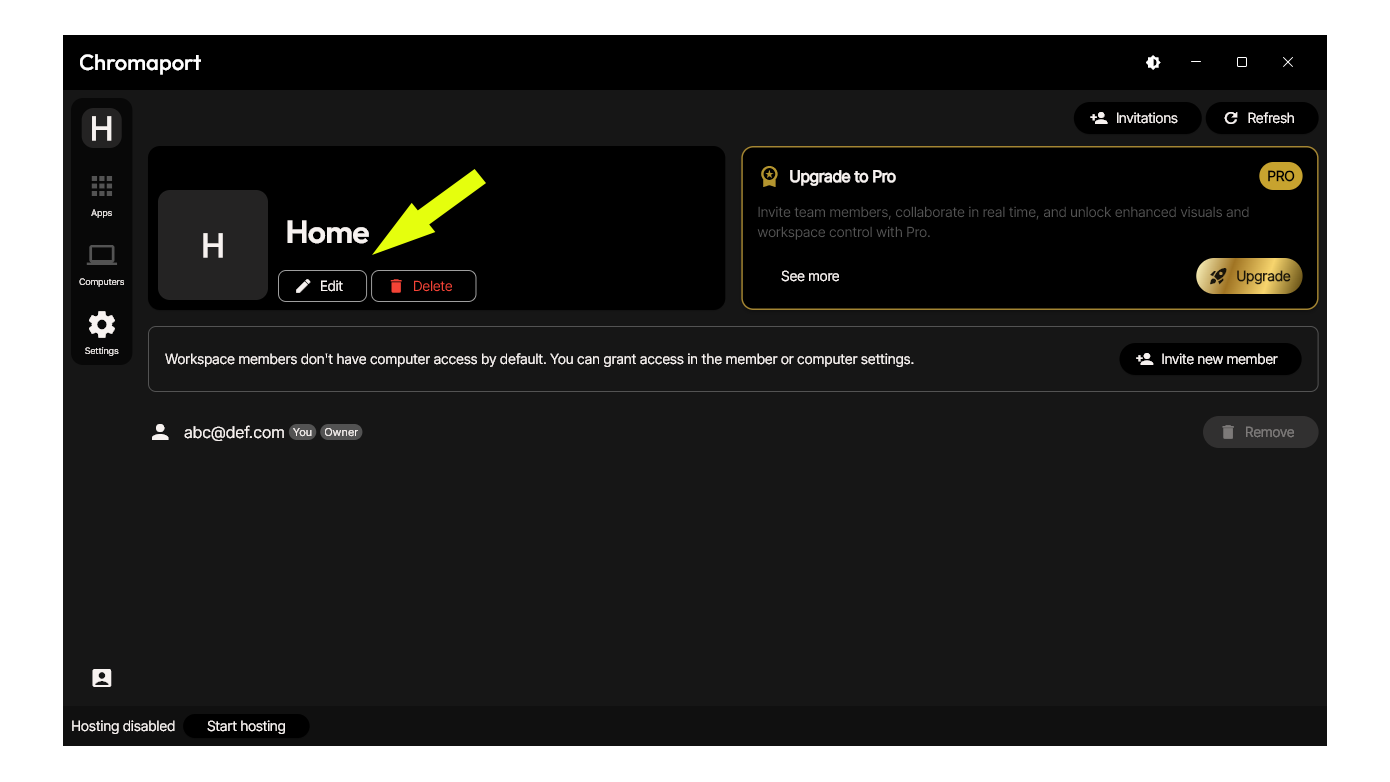This screenshot has height=782, width=1390.
Task: Click the Remove button for abc@def.com
Action: [1259, 432]
